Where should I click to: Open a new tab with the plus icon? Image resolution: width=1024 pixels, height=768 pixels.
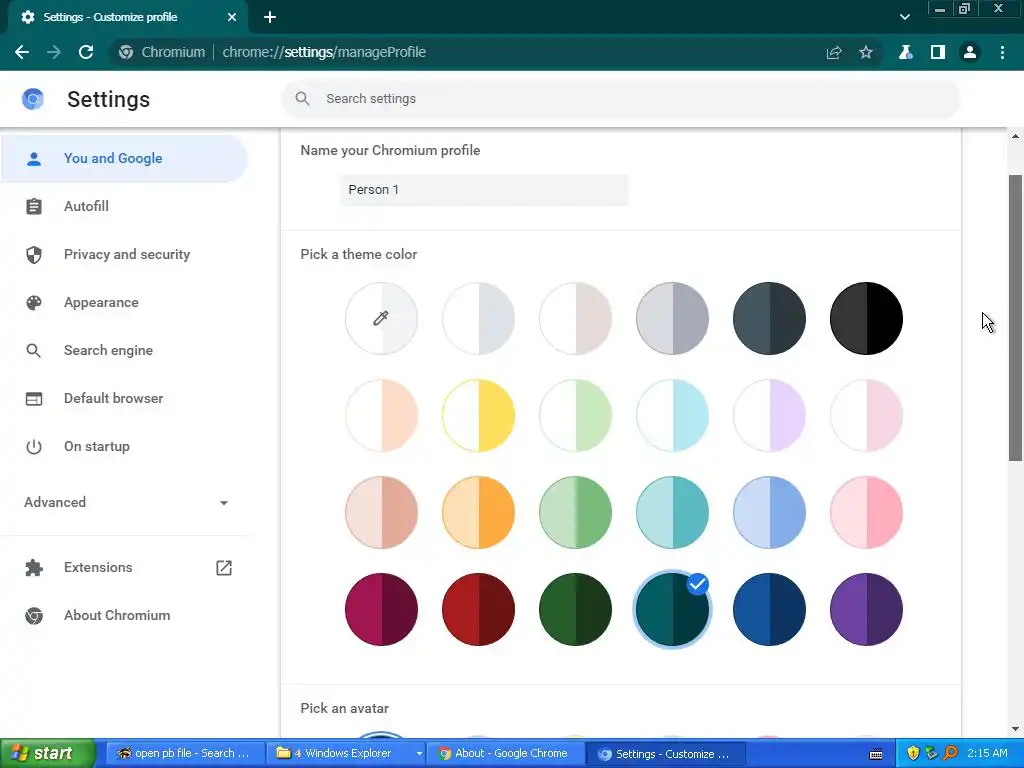click(x=270, y=17)
